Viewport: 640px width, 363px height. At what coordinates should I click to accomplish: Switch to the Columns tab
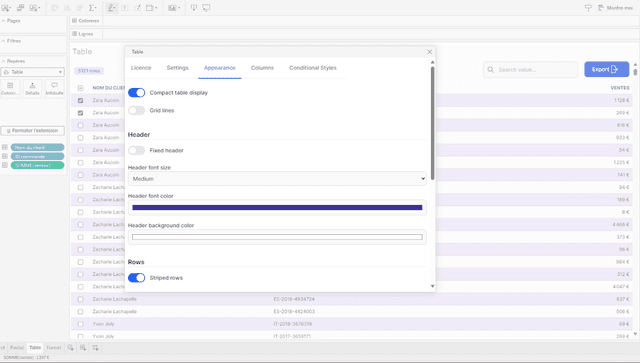tap(262, 68)
